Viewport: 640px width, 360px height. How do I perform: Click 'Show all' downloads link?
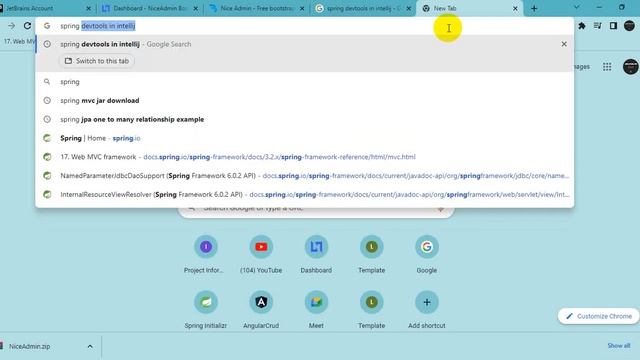point(618,346)
